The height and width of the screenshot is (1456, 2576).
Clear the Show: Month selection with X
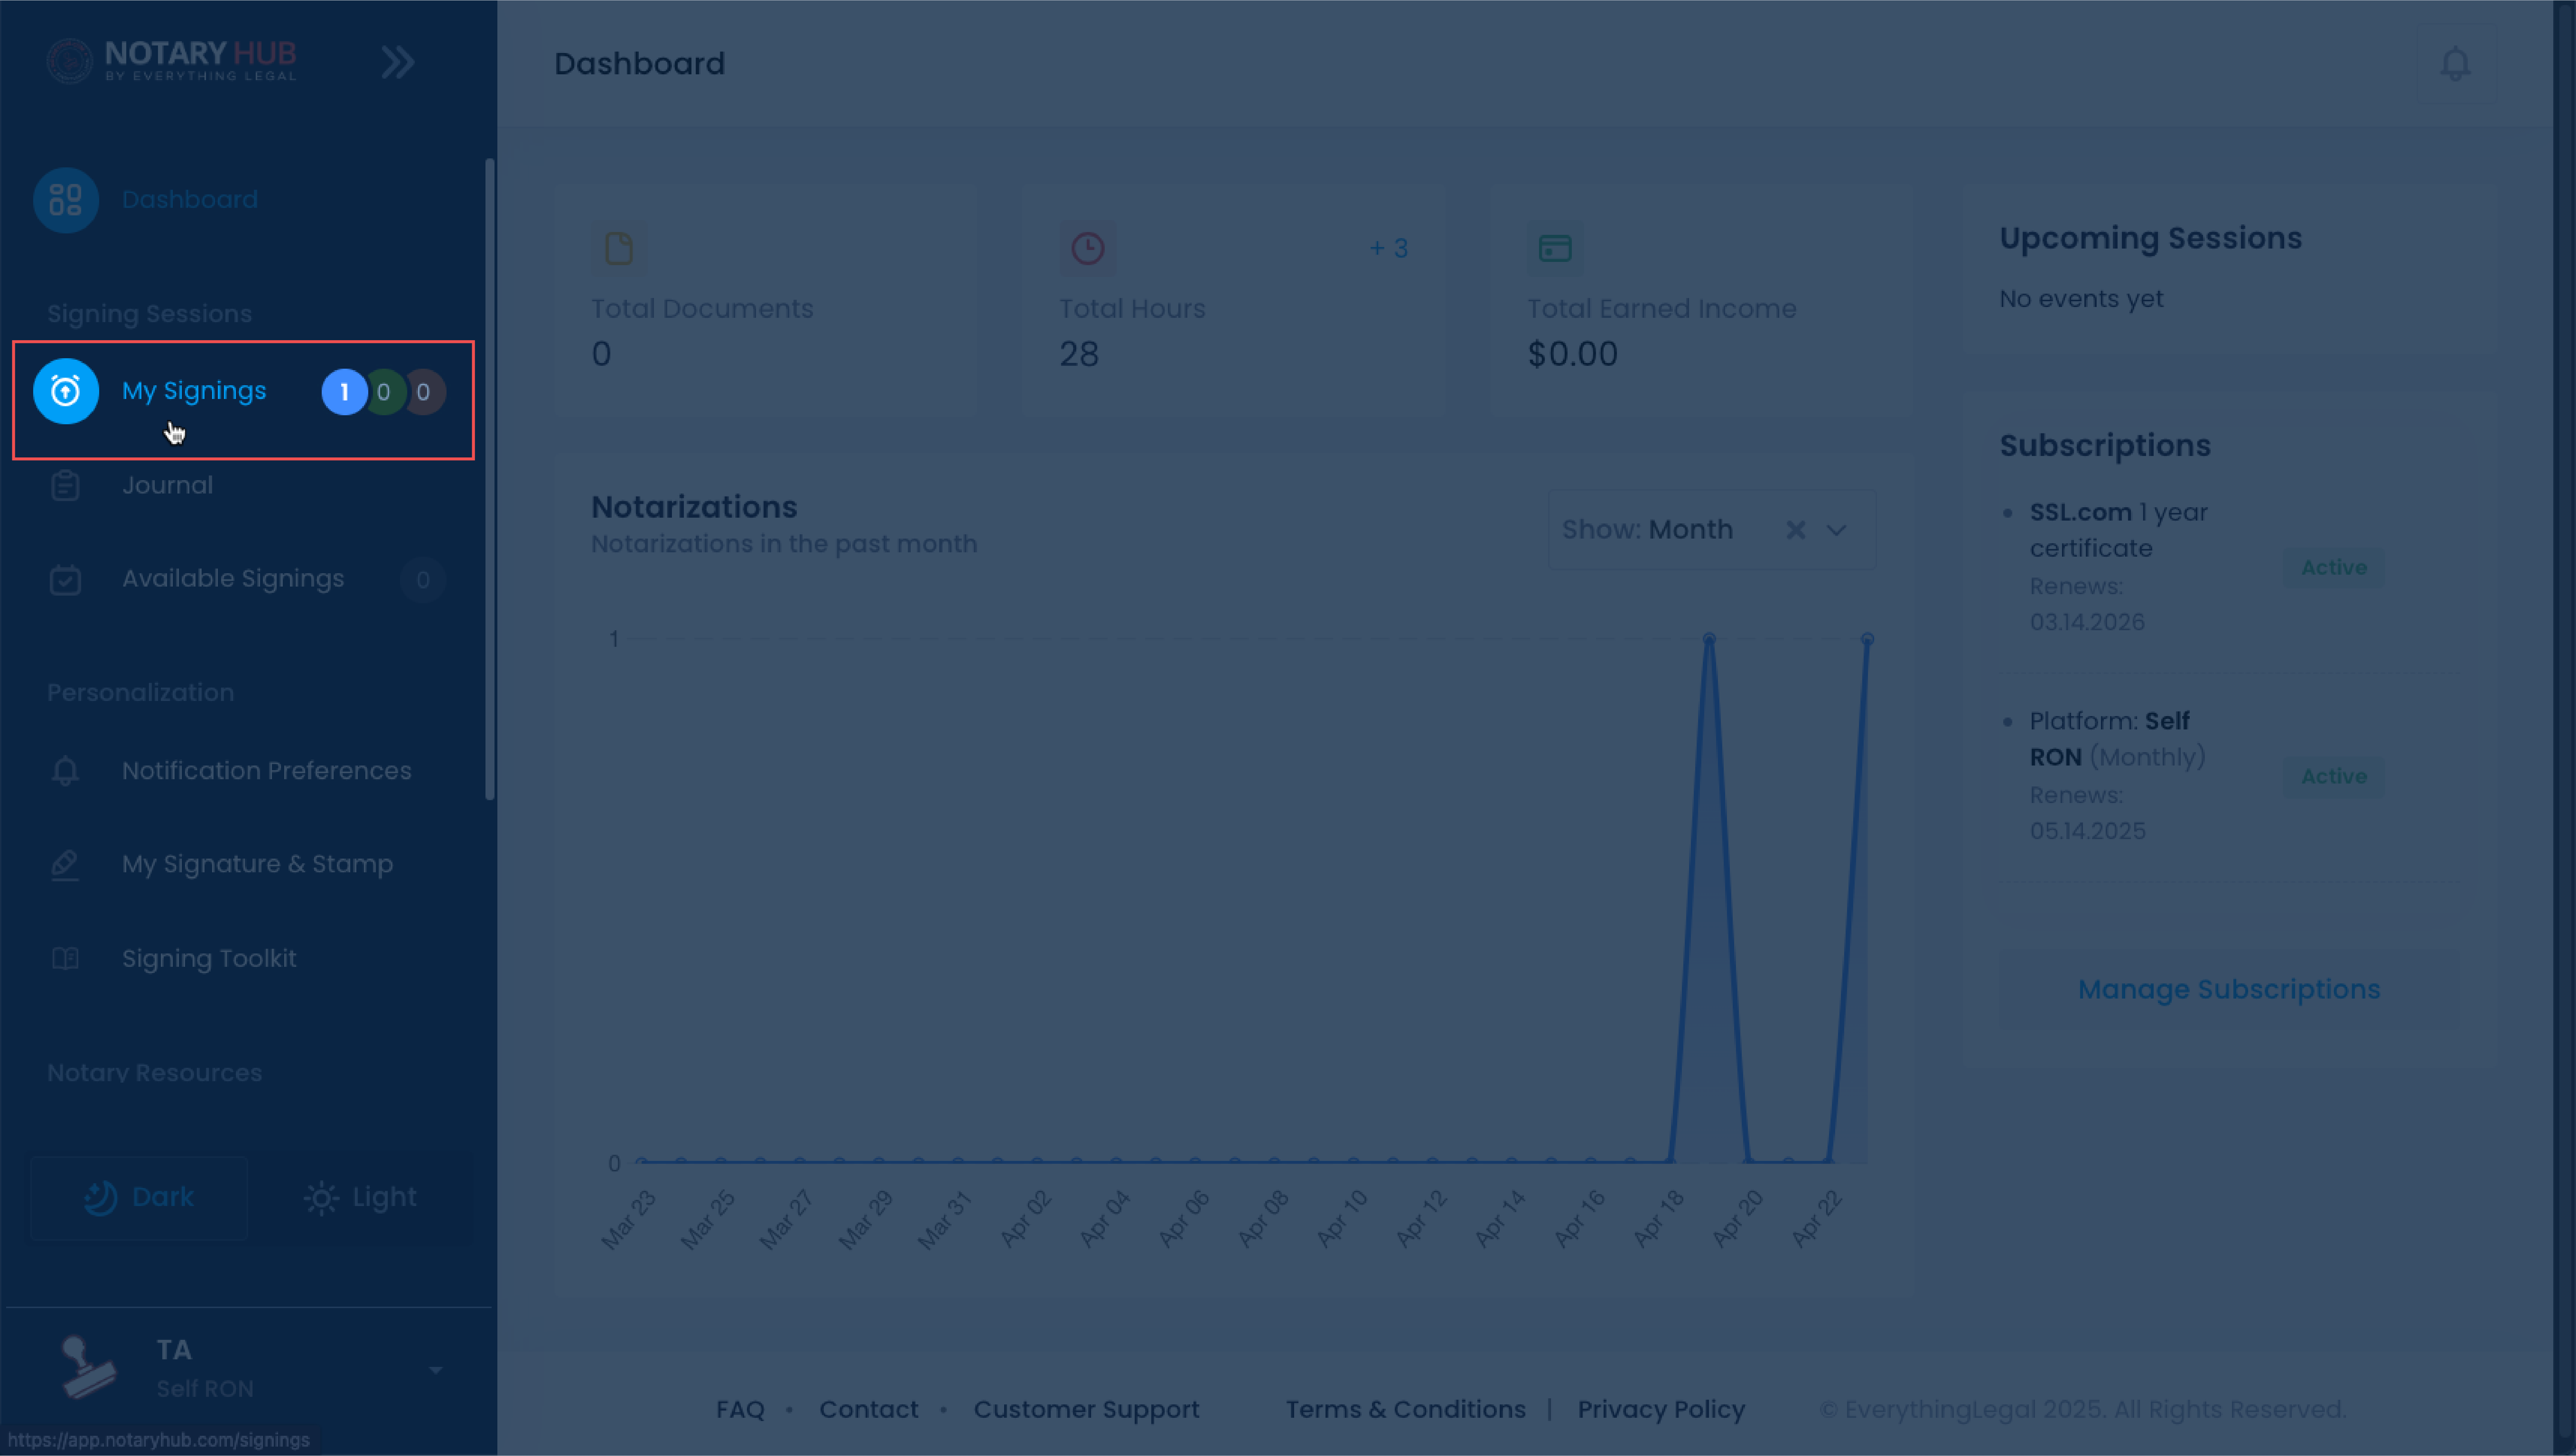point(1795,530)
